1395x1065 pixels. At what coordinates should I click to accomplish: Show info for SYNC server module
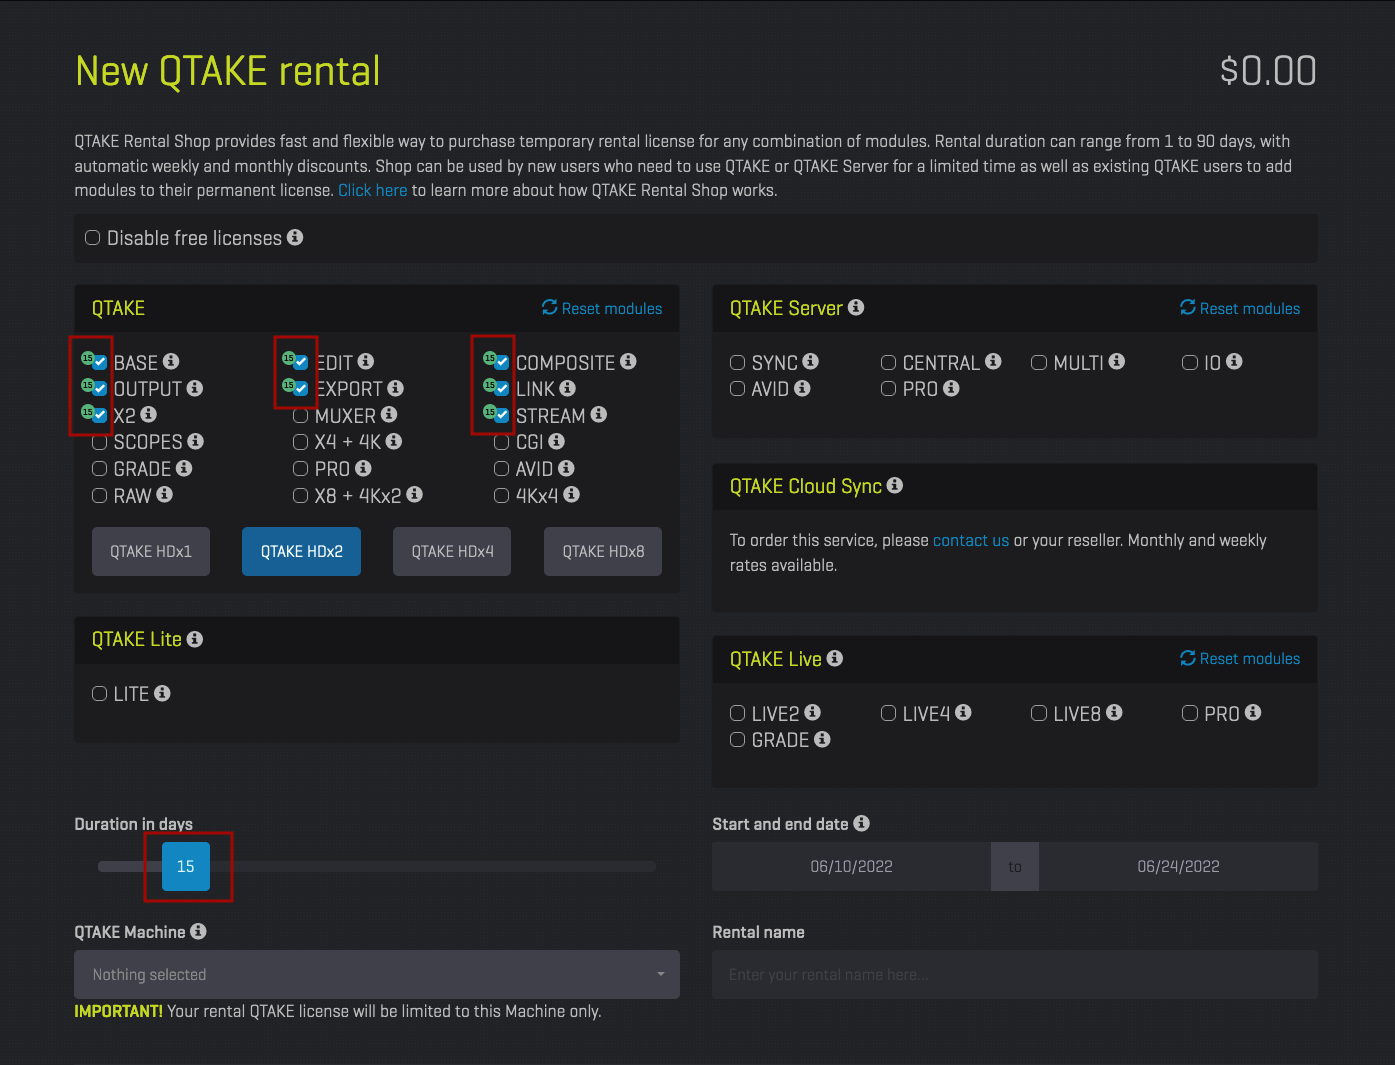[811, 361]
